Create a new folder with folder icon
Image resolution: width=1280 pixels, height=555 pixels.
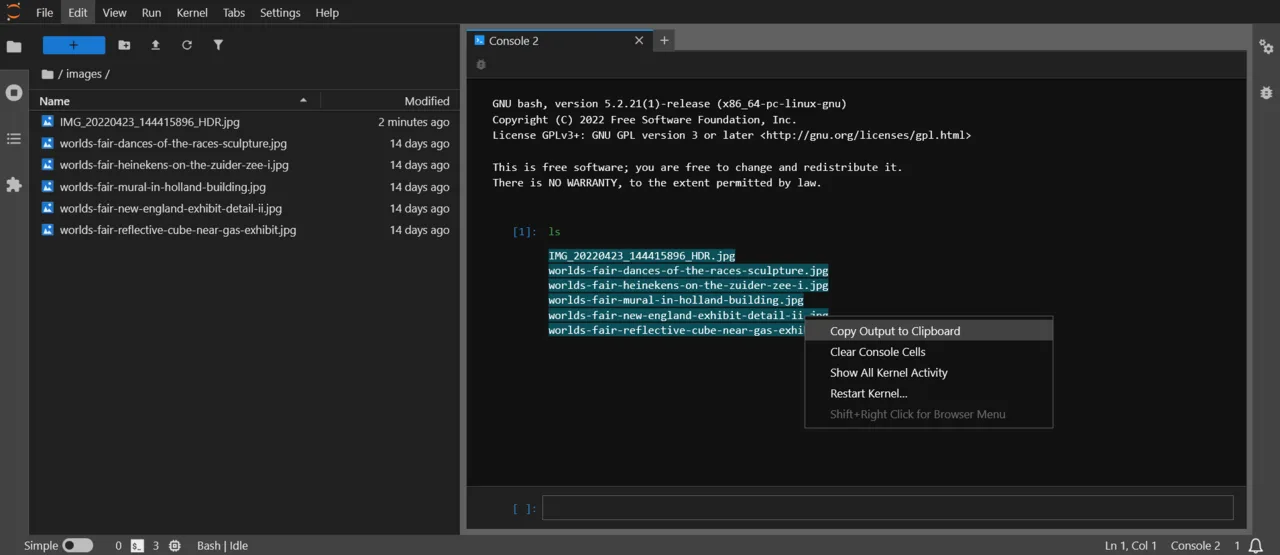click(124, 45)
